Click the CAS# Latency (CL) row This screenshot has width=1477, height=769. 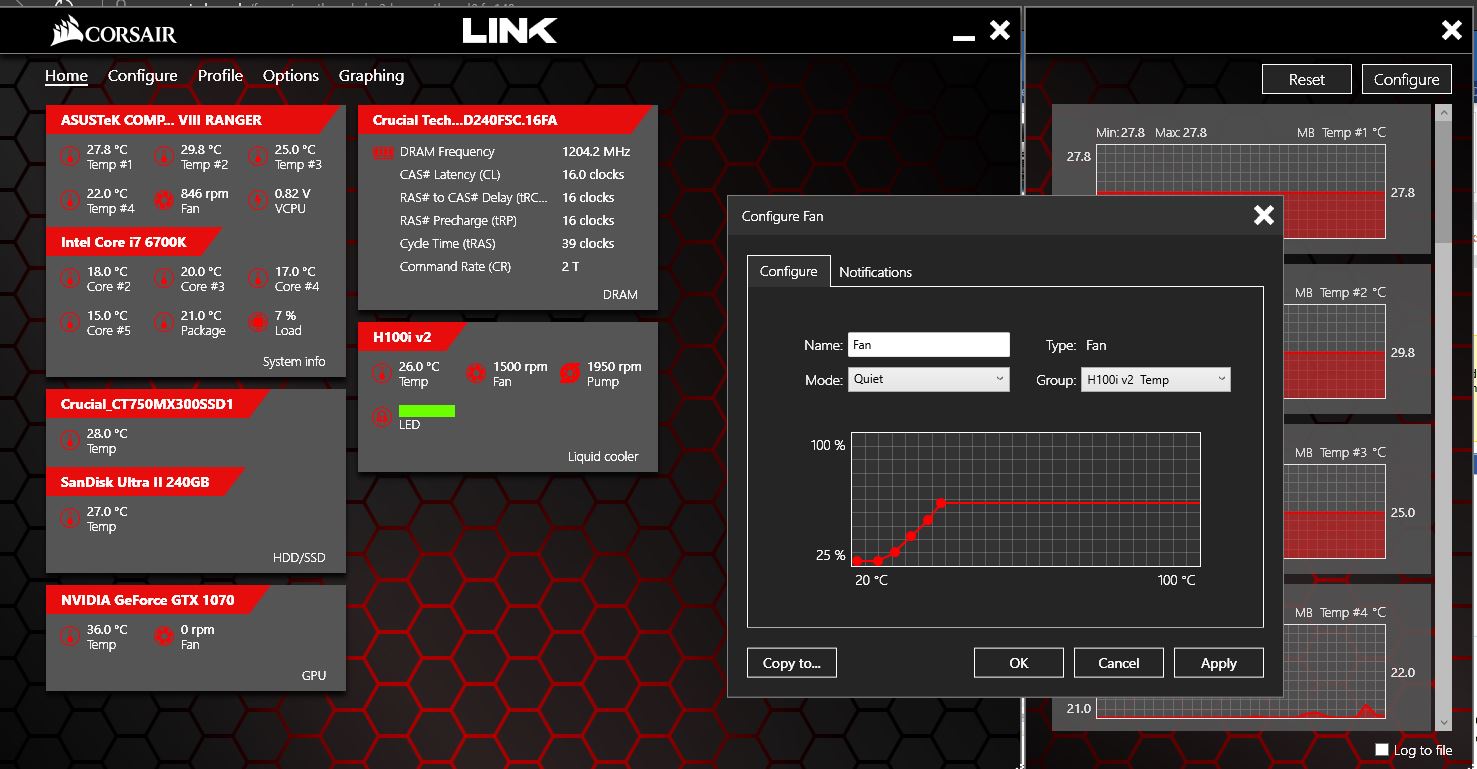(x=506, y=175)
